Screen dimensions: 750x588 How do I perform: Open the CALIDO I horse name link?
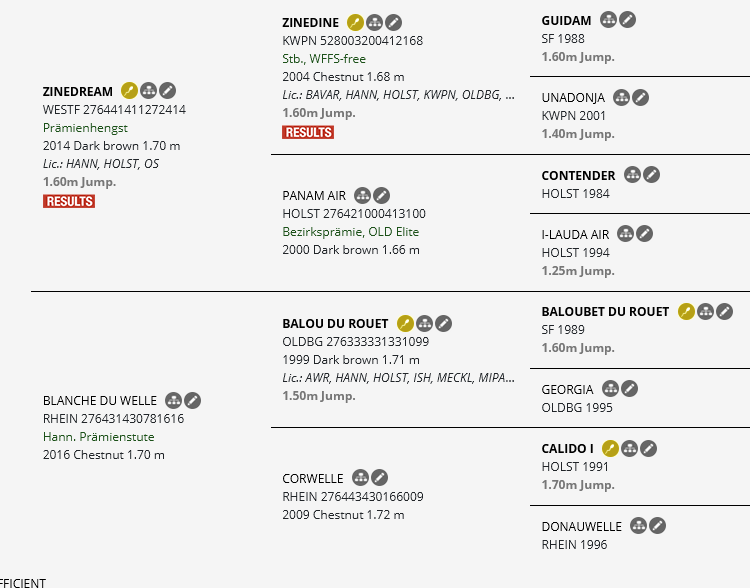tap(567, 449)
